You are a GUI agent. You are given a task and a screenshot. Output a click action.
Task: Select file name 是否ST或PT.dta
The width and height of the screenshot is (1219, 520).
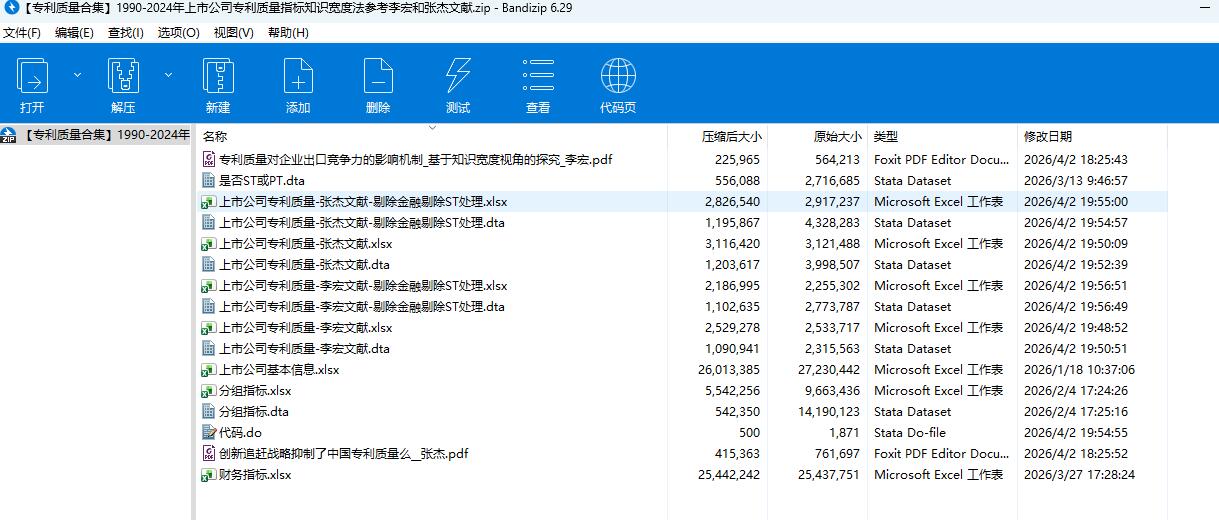(x=262, y=180)
